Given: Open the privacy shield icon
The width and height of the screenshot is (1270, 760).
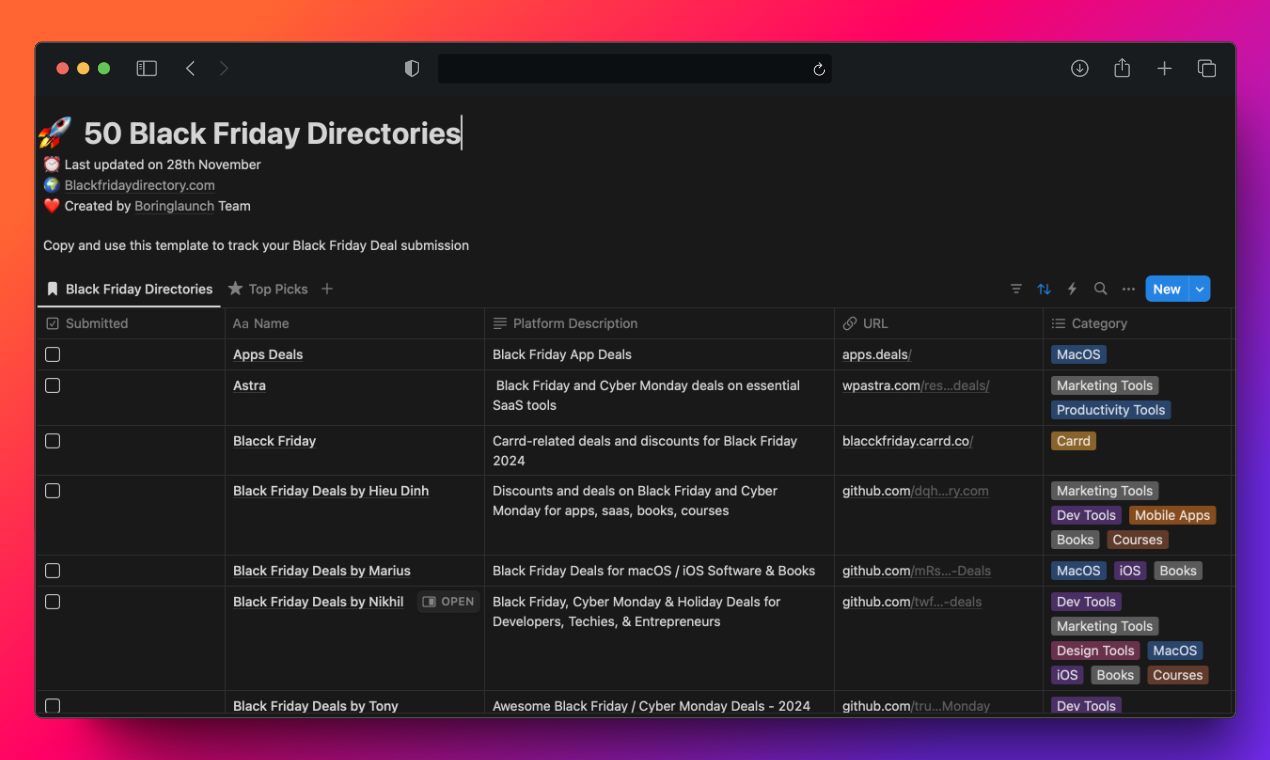Looking at the screenshot, I should [x=412, y=68].
